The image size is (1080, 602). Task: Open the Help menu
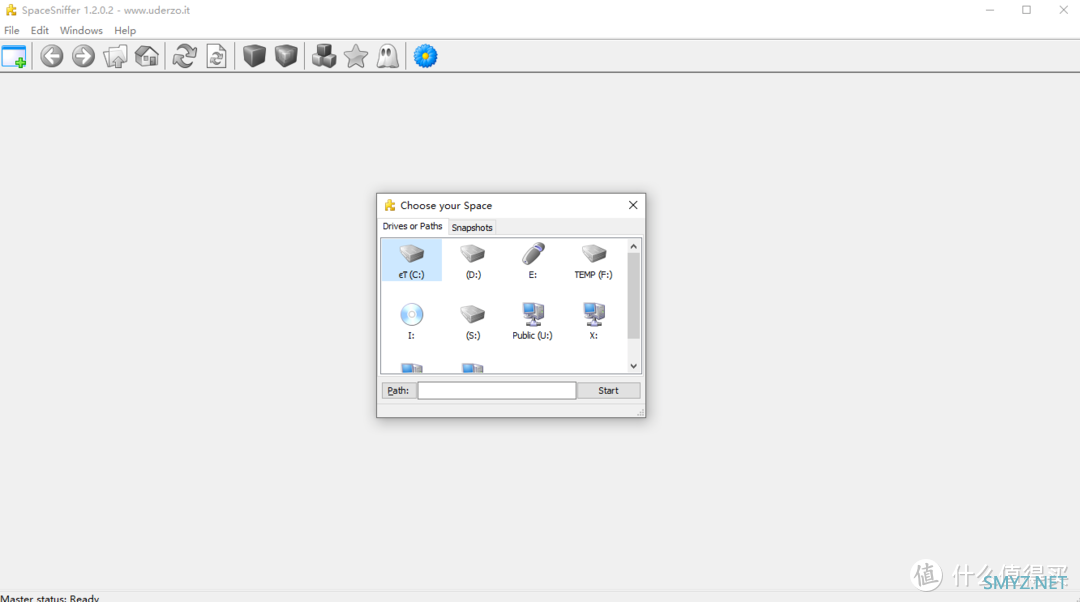(125, 30)
